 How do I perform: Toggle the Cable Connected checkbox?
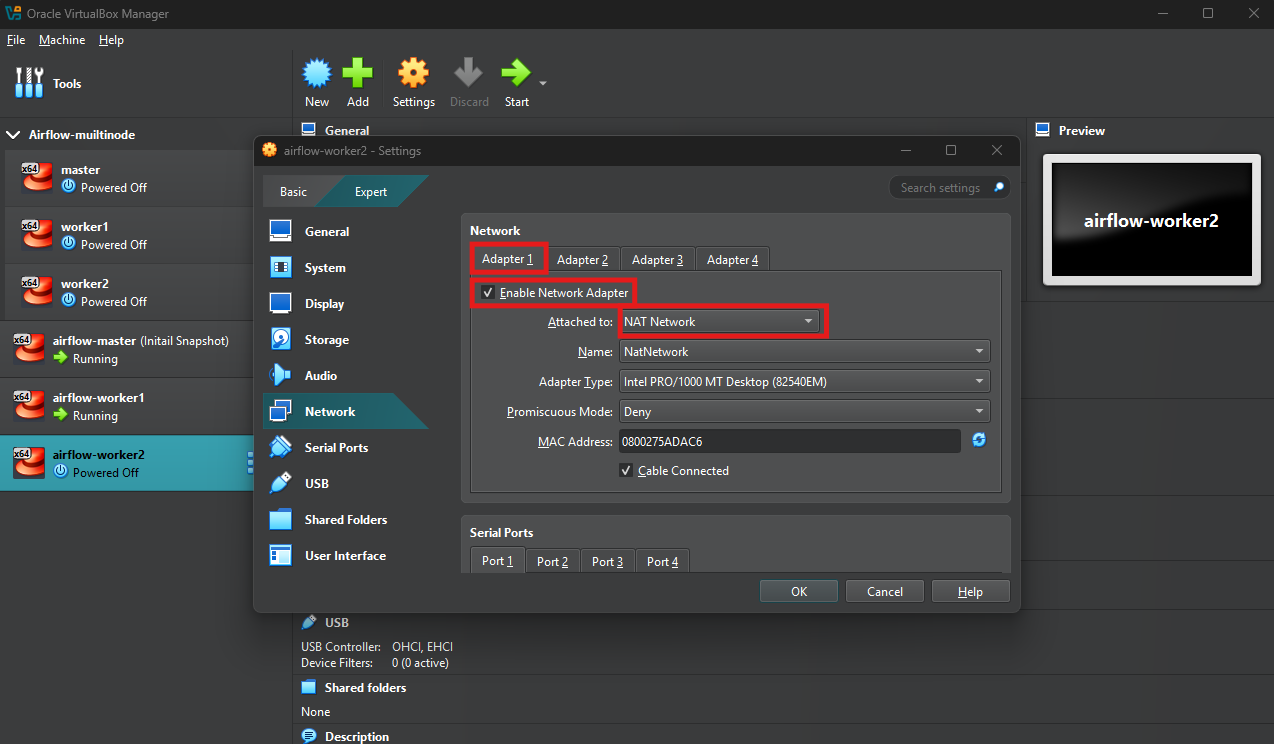(x=626, y=470)
